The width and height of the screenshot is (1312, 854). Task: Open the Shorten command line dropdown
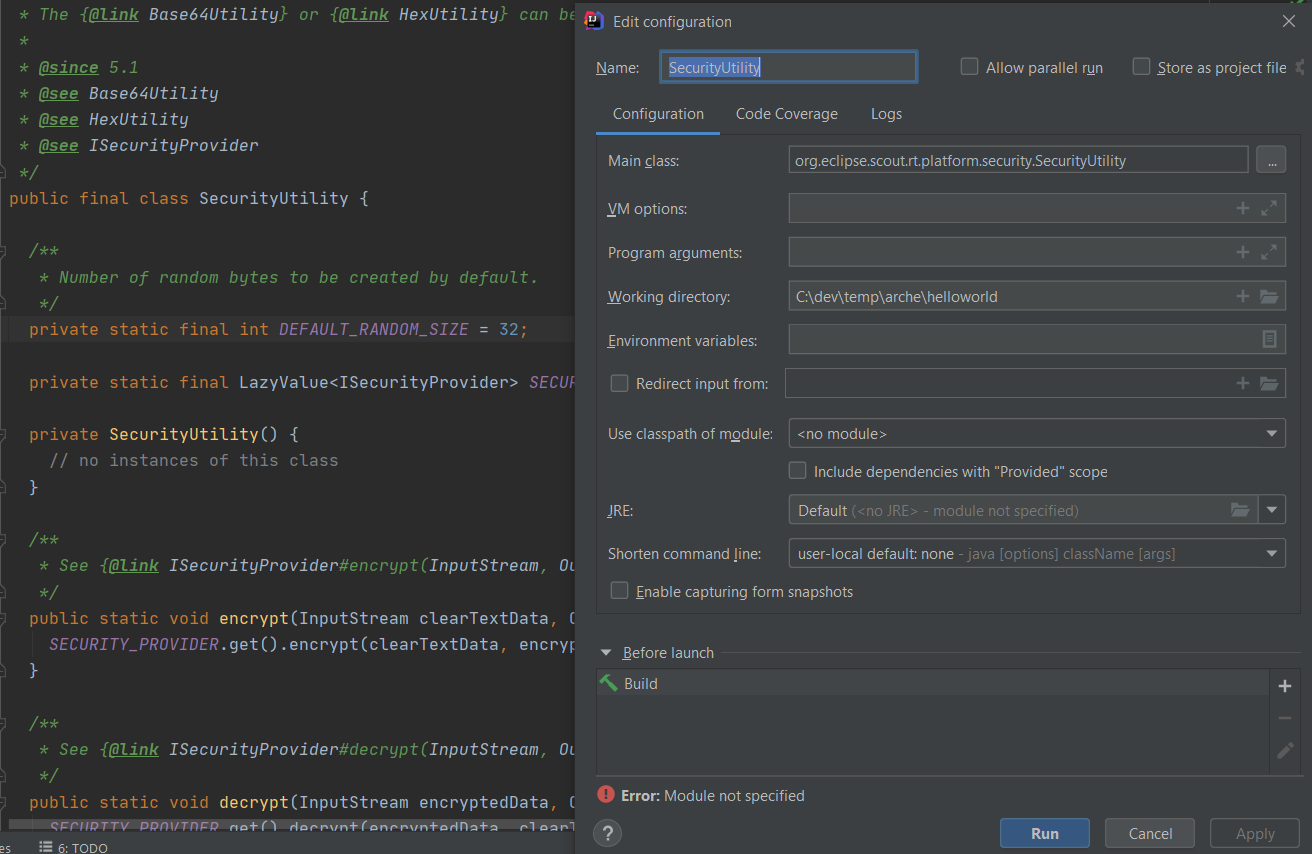(1037, 553)
